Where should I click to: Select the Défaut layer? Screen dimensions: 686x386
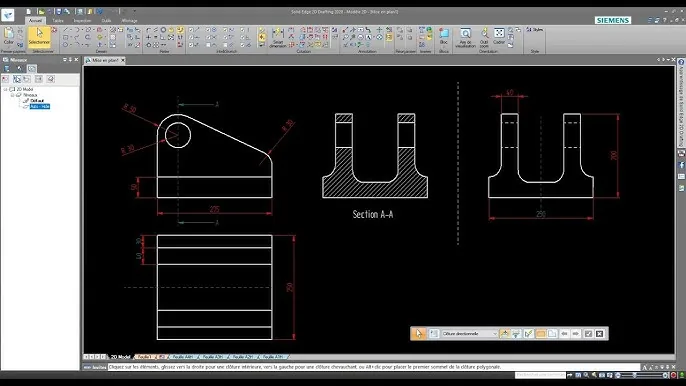37,101
